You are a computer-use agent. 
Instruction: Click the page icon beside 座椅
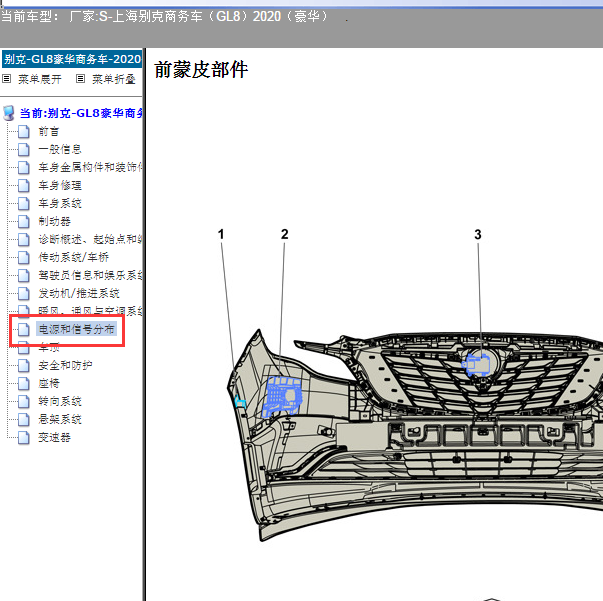(24, 383)
